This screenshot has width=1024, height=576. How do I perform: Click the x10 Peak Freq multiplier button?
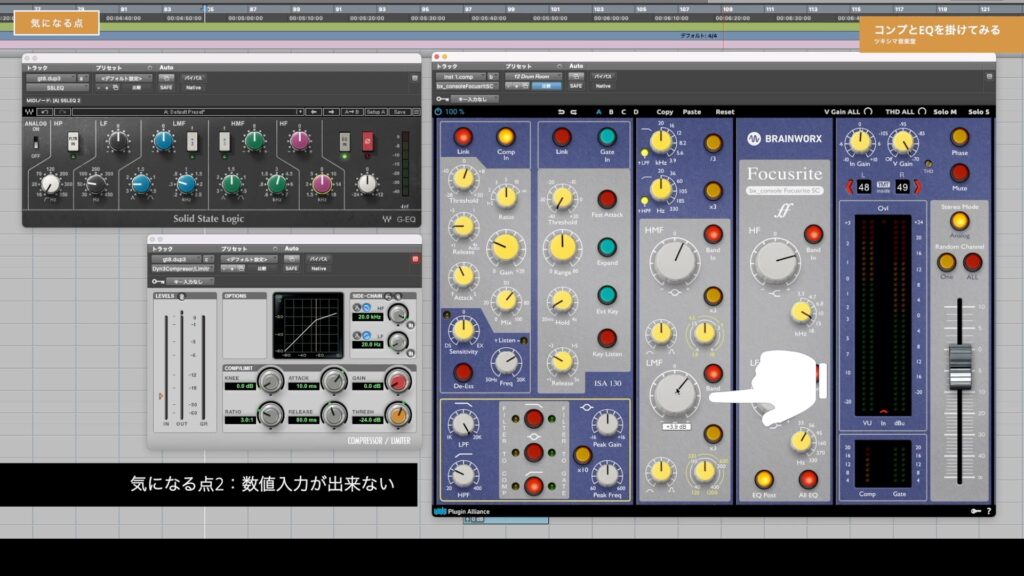pos(582,455)
